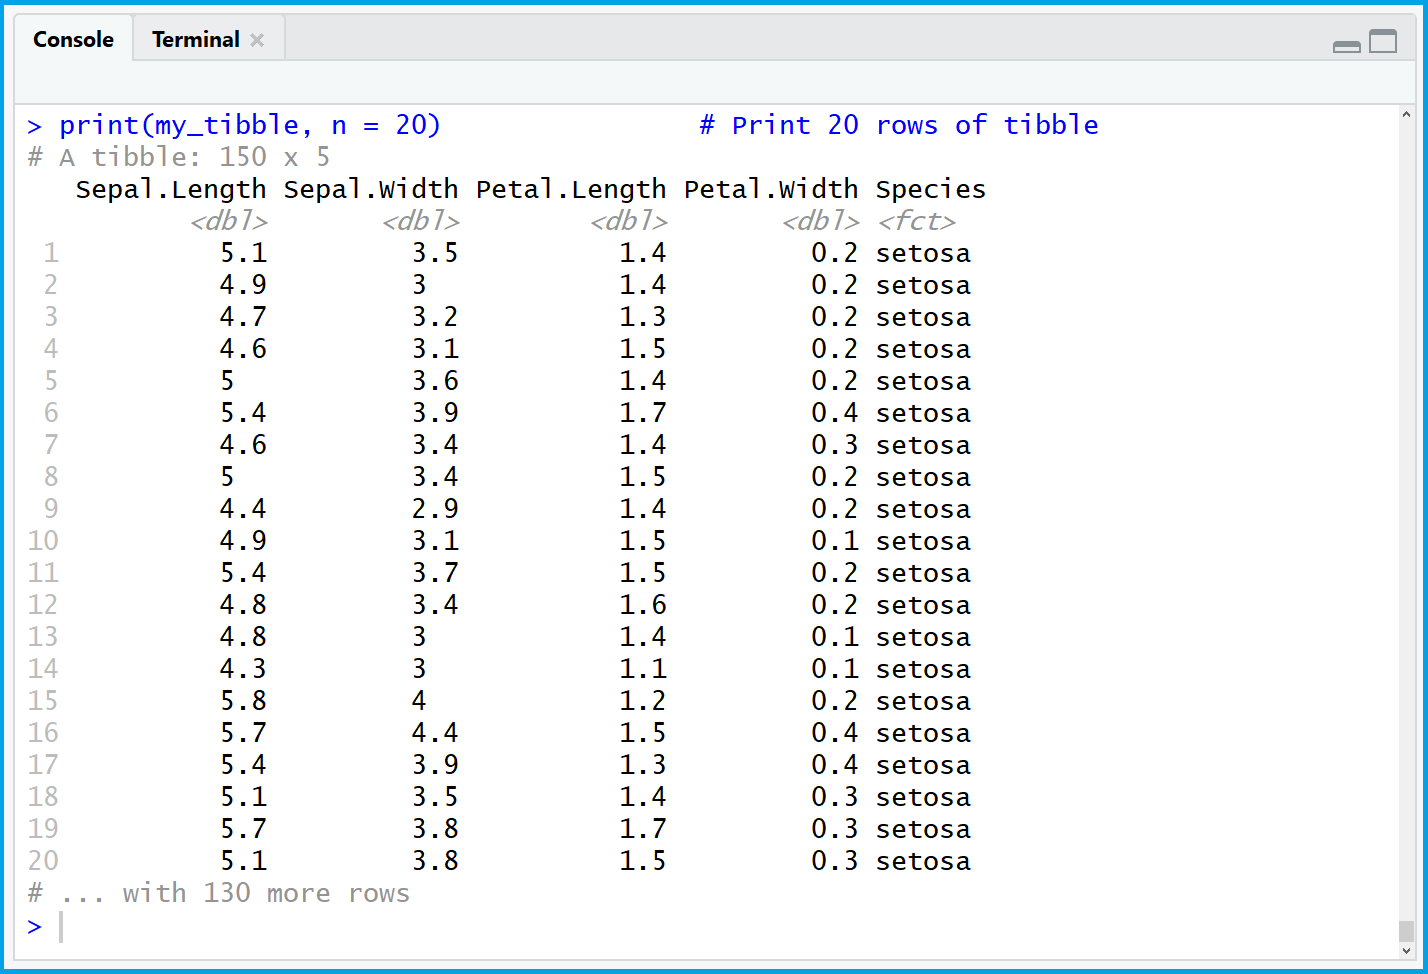Click the Sepal.Width value 2.9
Screen dimensions: 1428x974
pyautogui.click(x=435, y=509)
